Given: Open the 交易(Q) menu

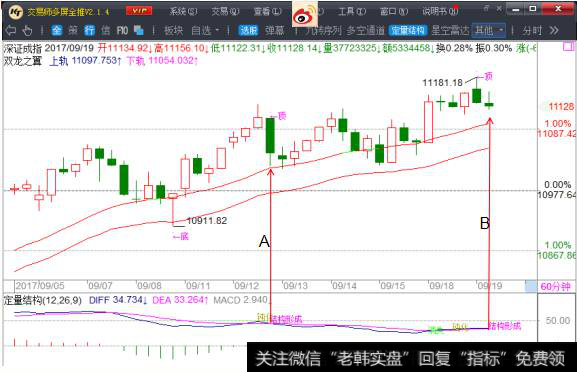Looking at the screenshot, I should pos(225,11).
